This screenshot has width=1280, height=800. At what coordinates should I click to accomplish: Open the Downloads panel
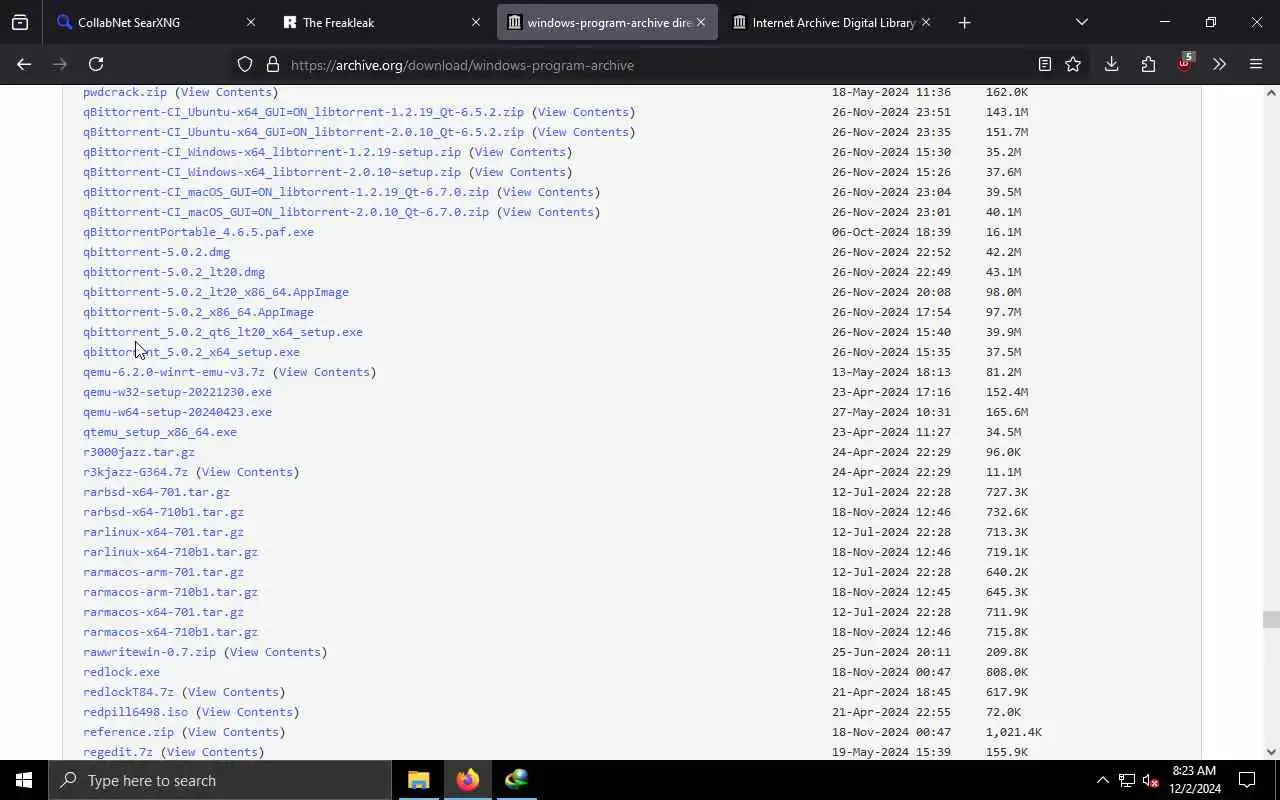click(1111, 64)
